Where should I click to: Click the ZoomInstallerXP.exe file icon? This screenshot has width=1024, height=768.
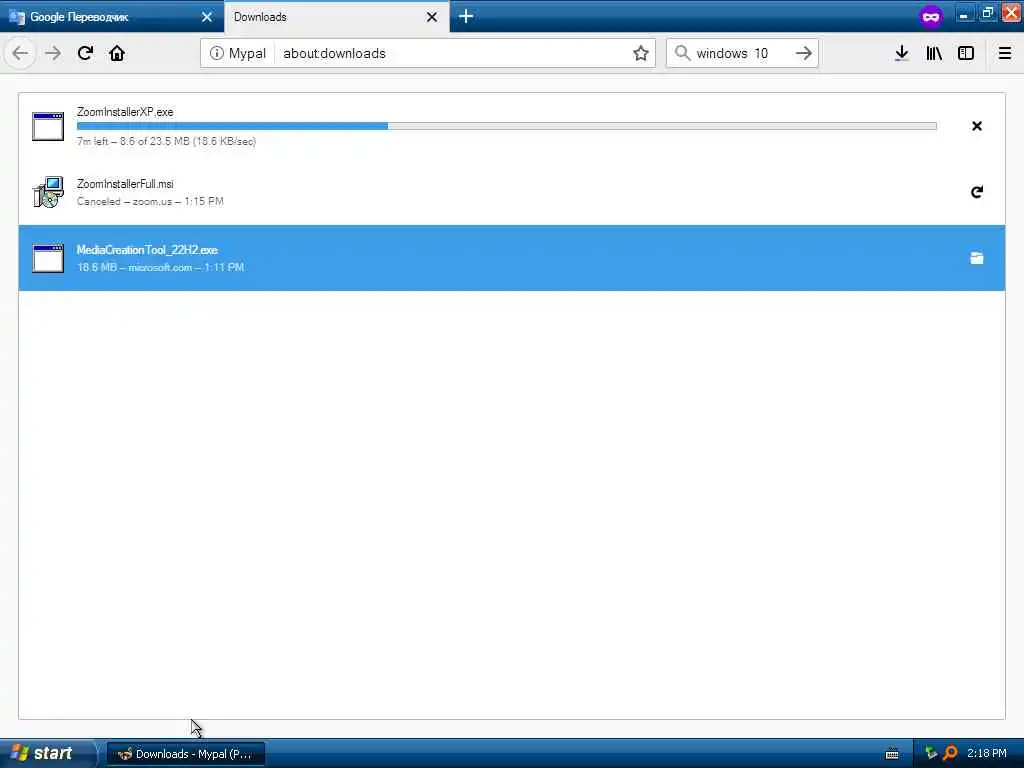pyautogui.click(x=48, y=127)
